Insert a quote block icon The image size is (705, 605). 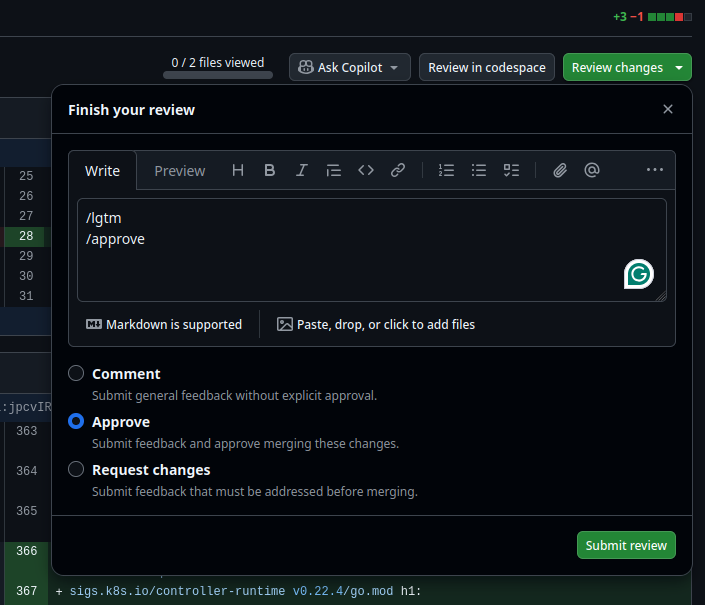(x=334, y=170)
